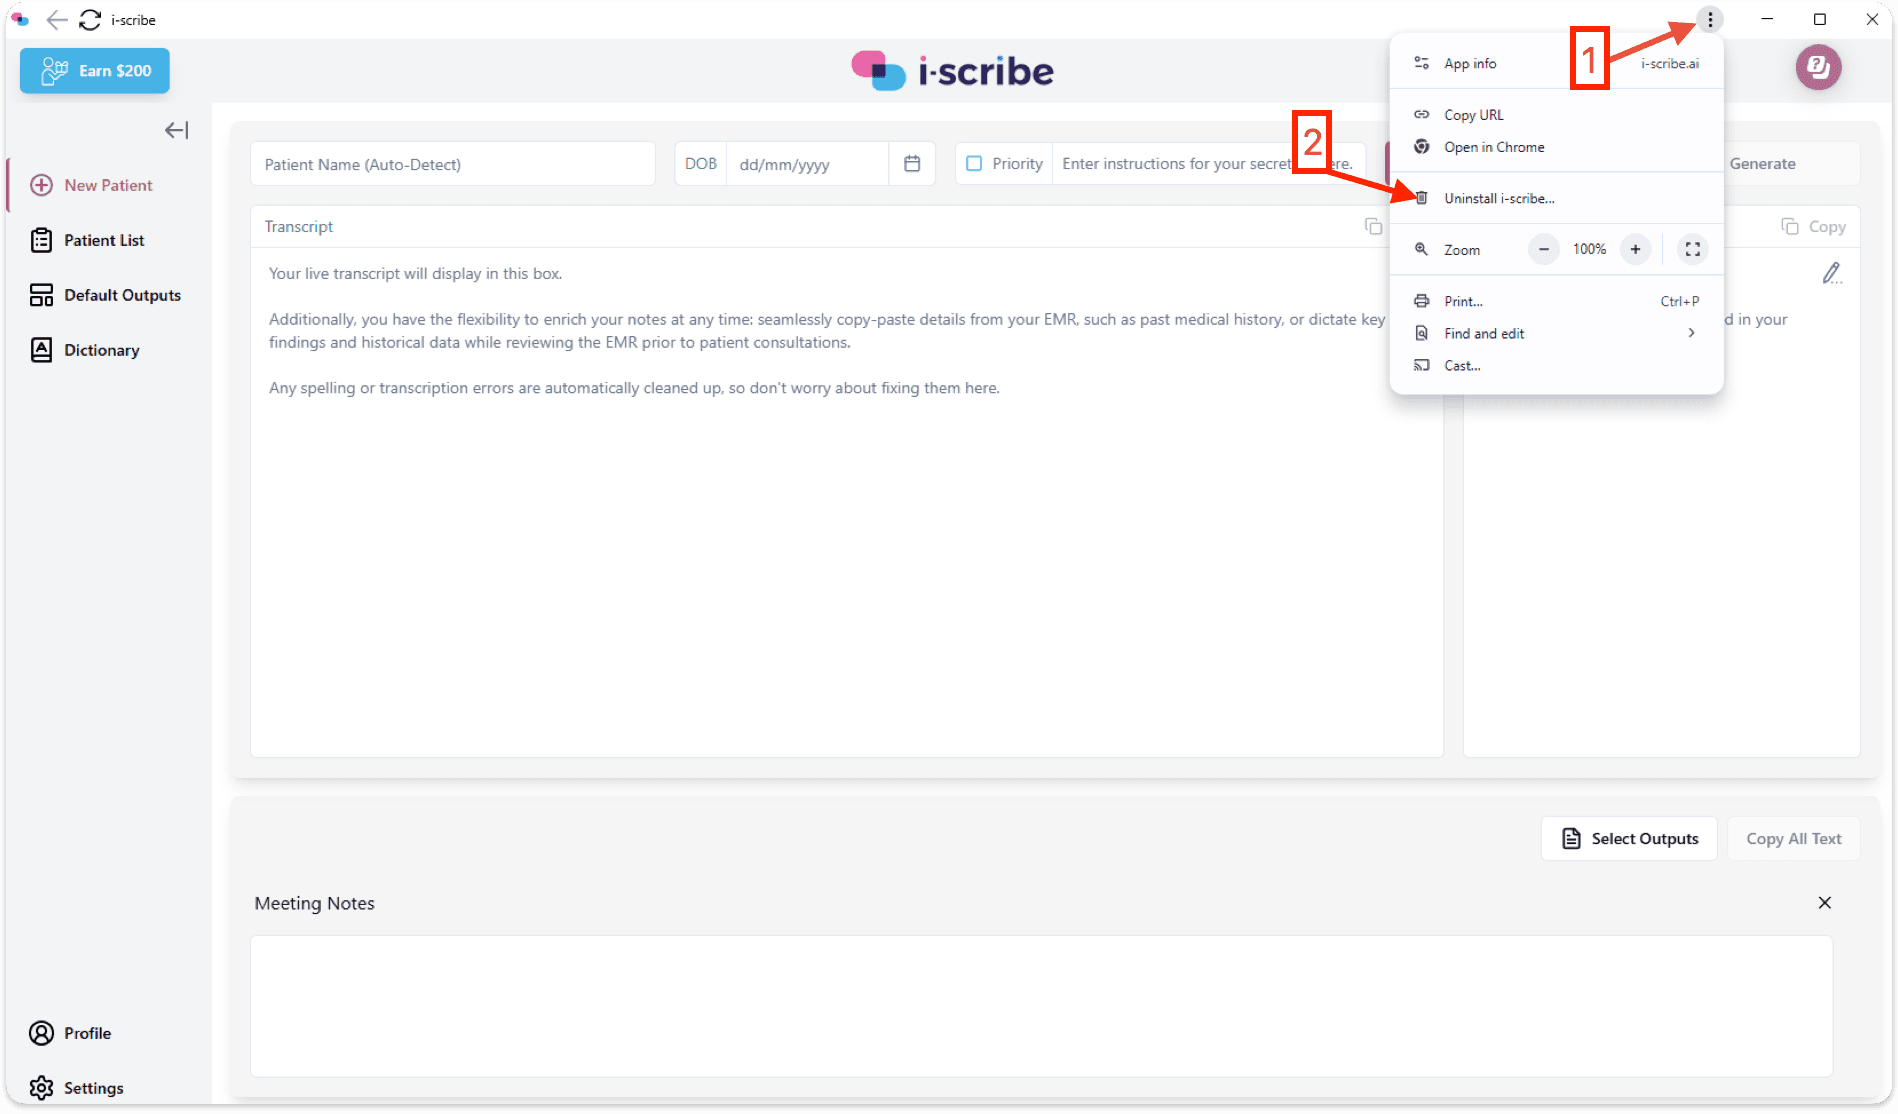
Task: Click the Settings gear icon
Action: pos(41,1088)
